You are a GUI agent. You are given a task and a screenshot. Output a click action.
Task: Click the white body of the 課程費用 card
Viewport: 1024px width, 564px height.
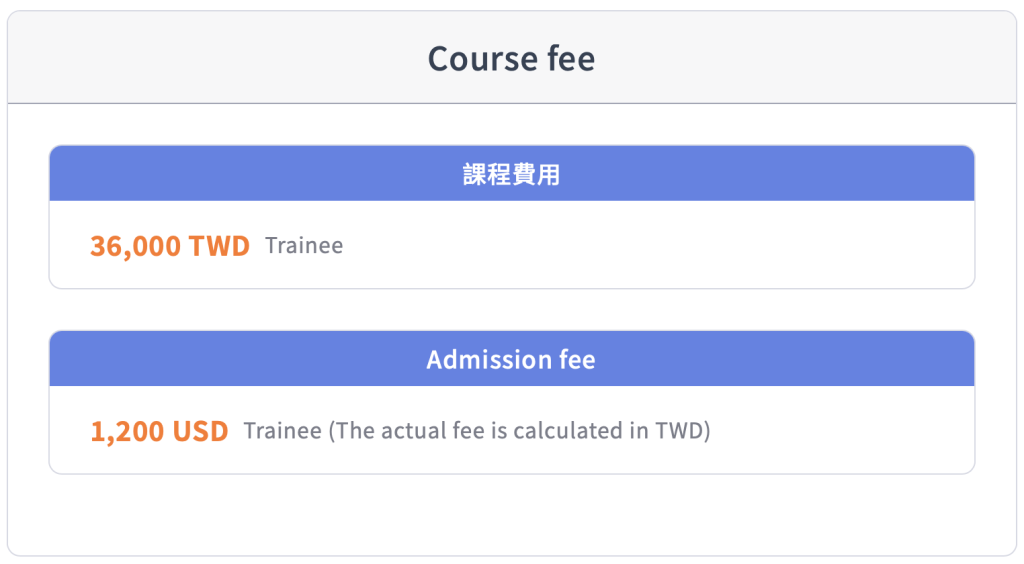coord(512,244)
